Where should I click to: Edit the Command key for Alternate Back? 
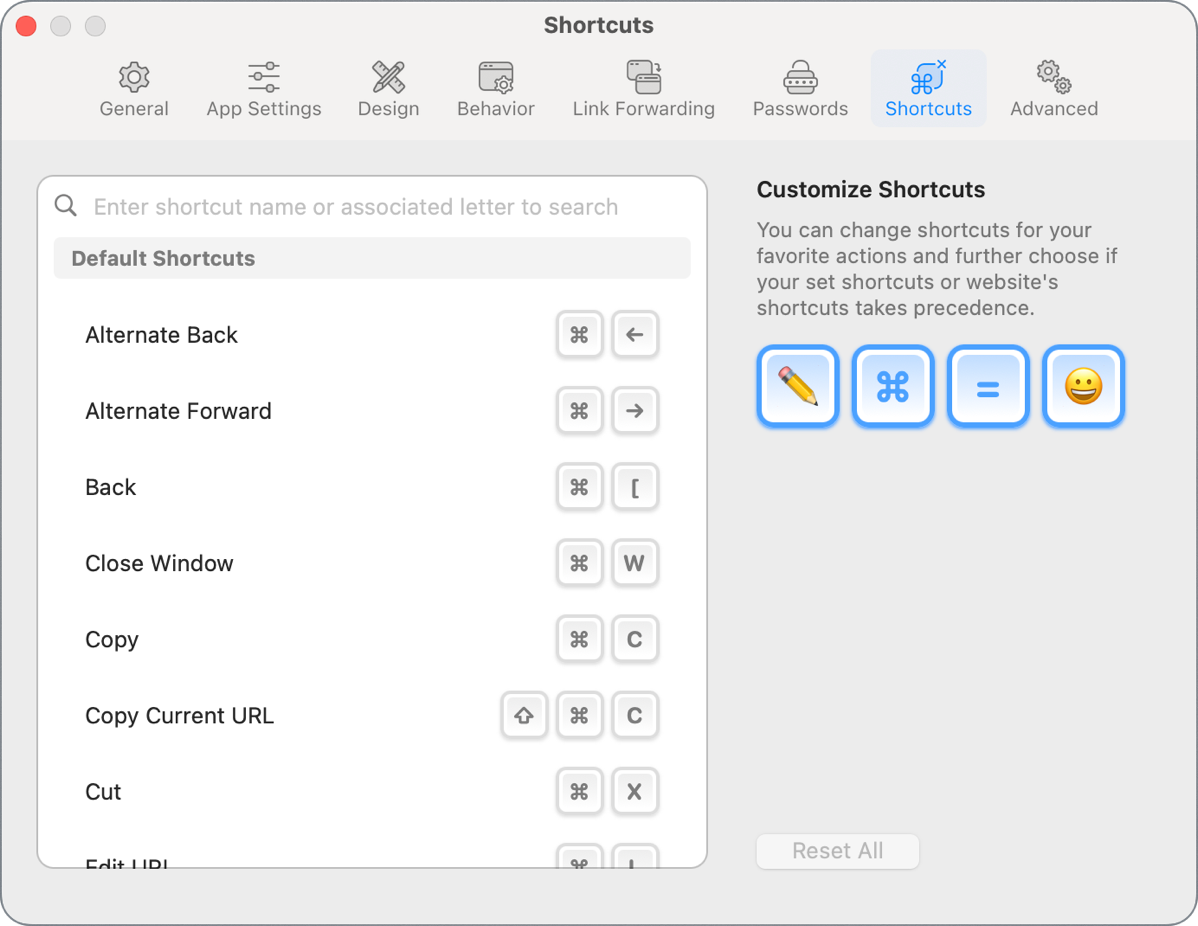point(579,335)
